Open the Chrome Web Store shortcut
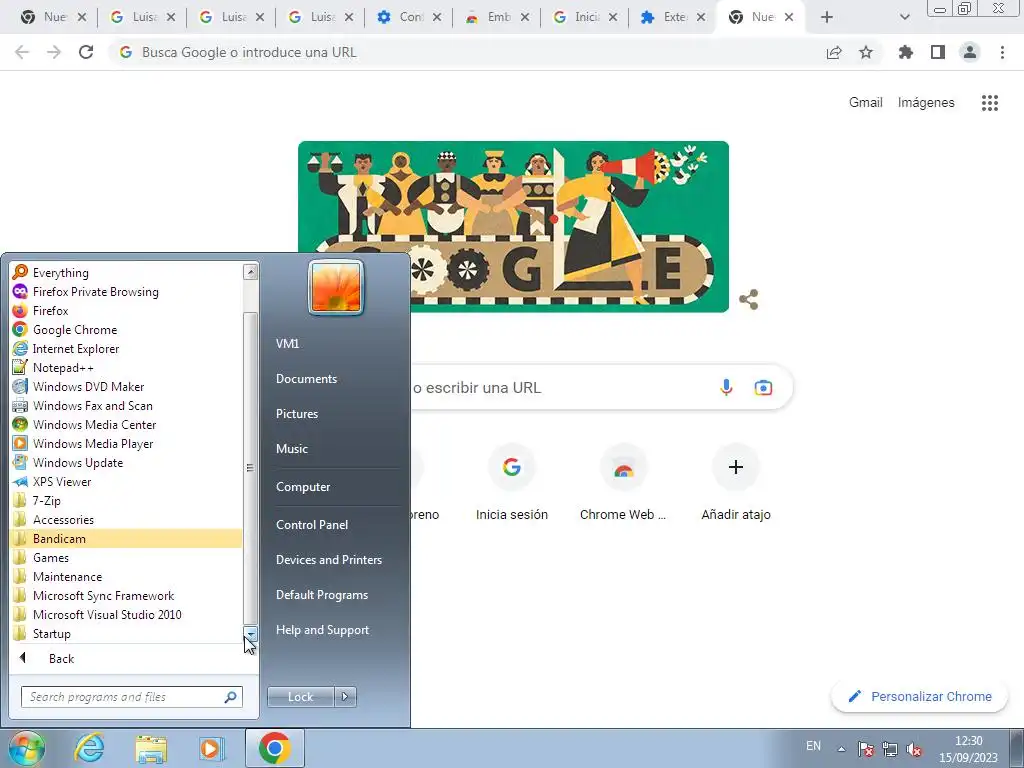This screenshot has height=768, width=1024. pos(623,483)
